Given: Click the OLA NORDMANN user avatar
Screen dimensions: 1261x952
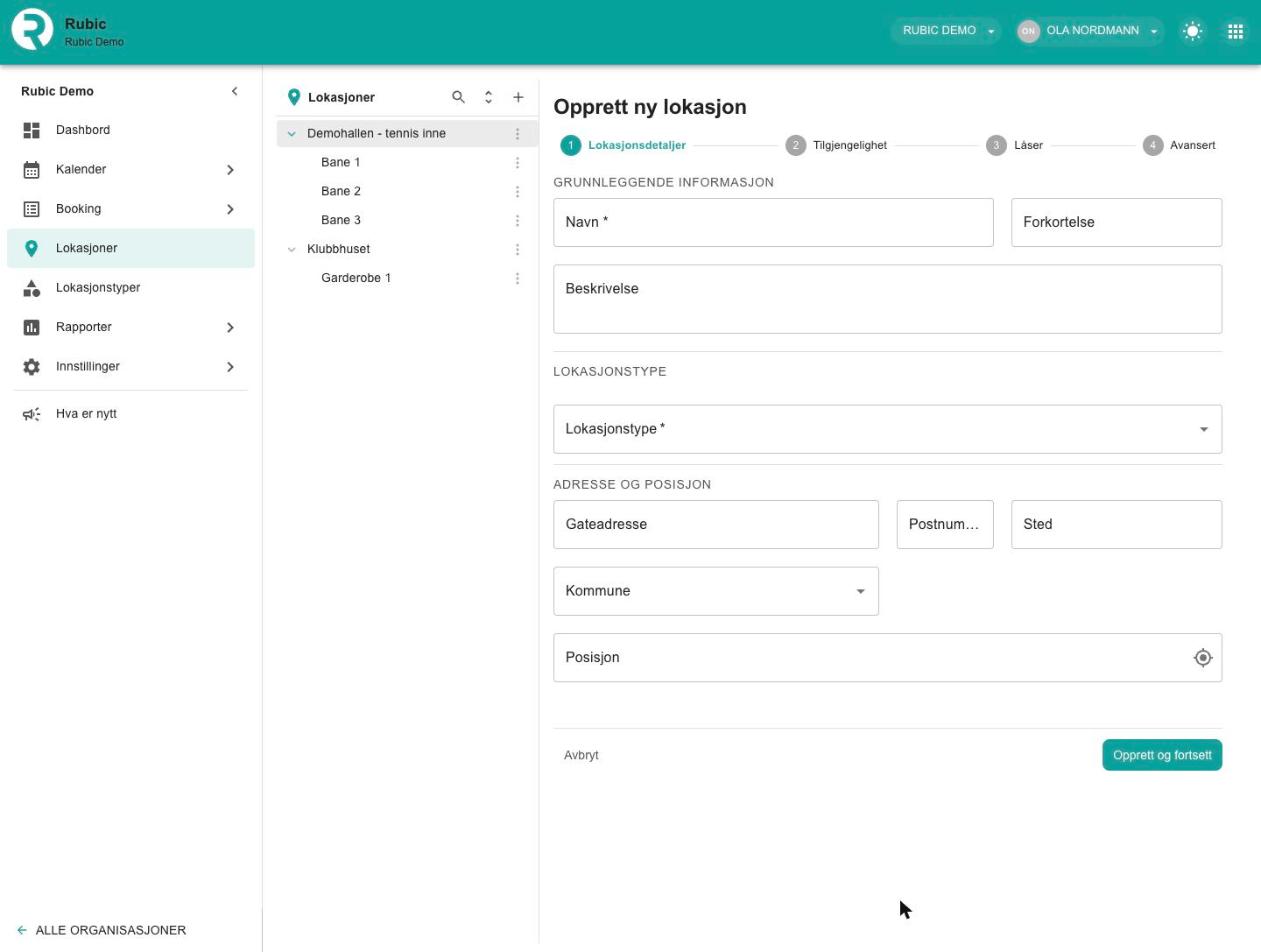Looking at the screenshot, I should (1028, 31).
